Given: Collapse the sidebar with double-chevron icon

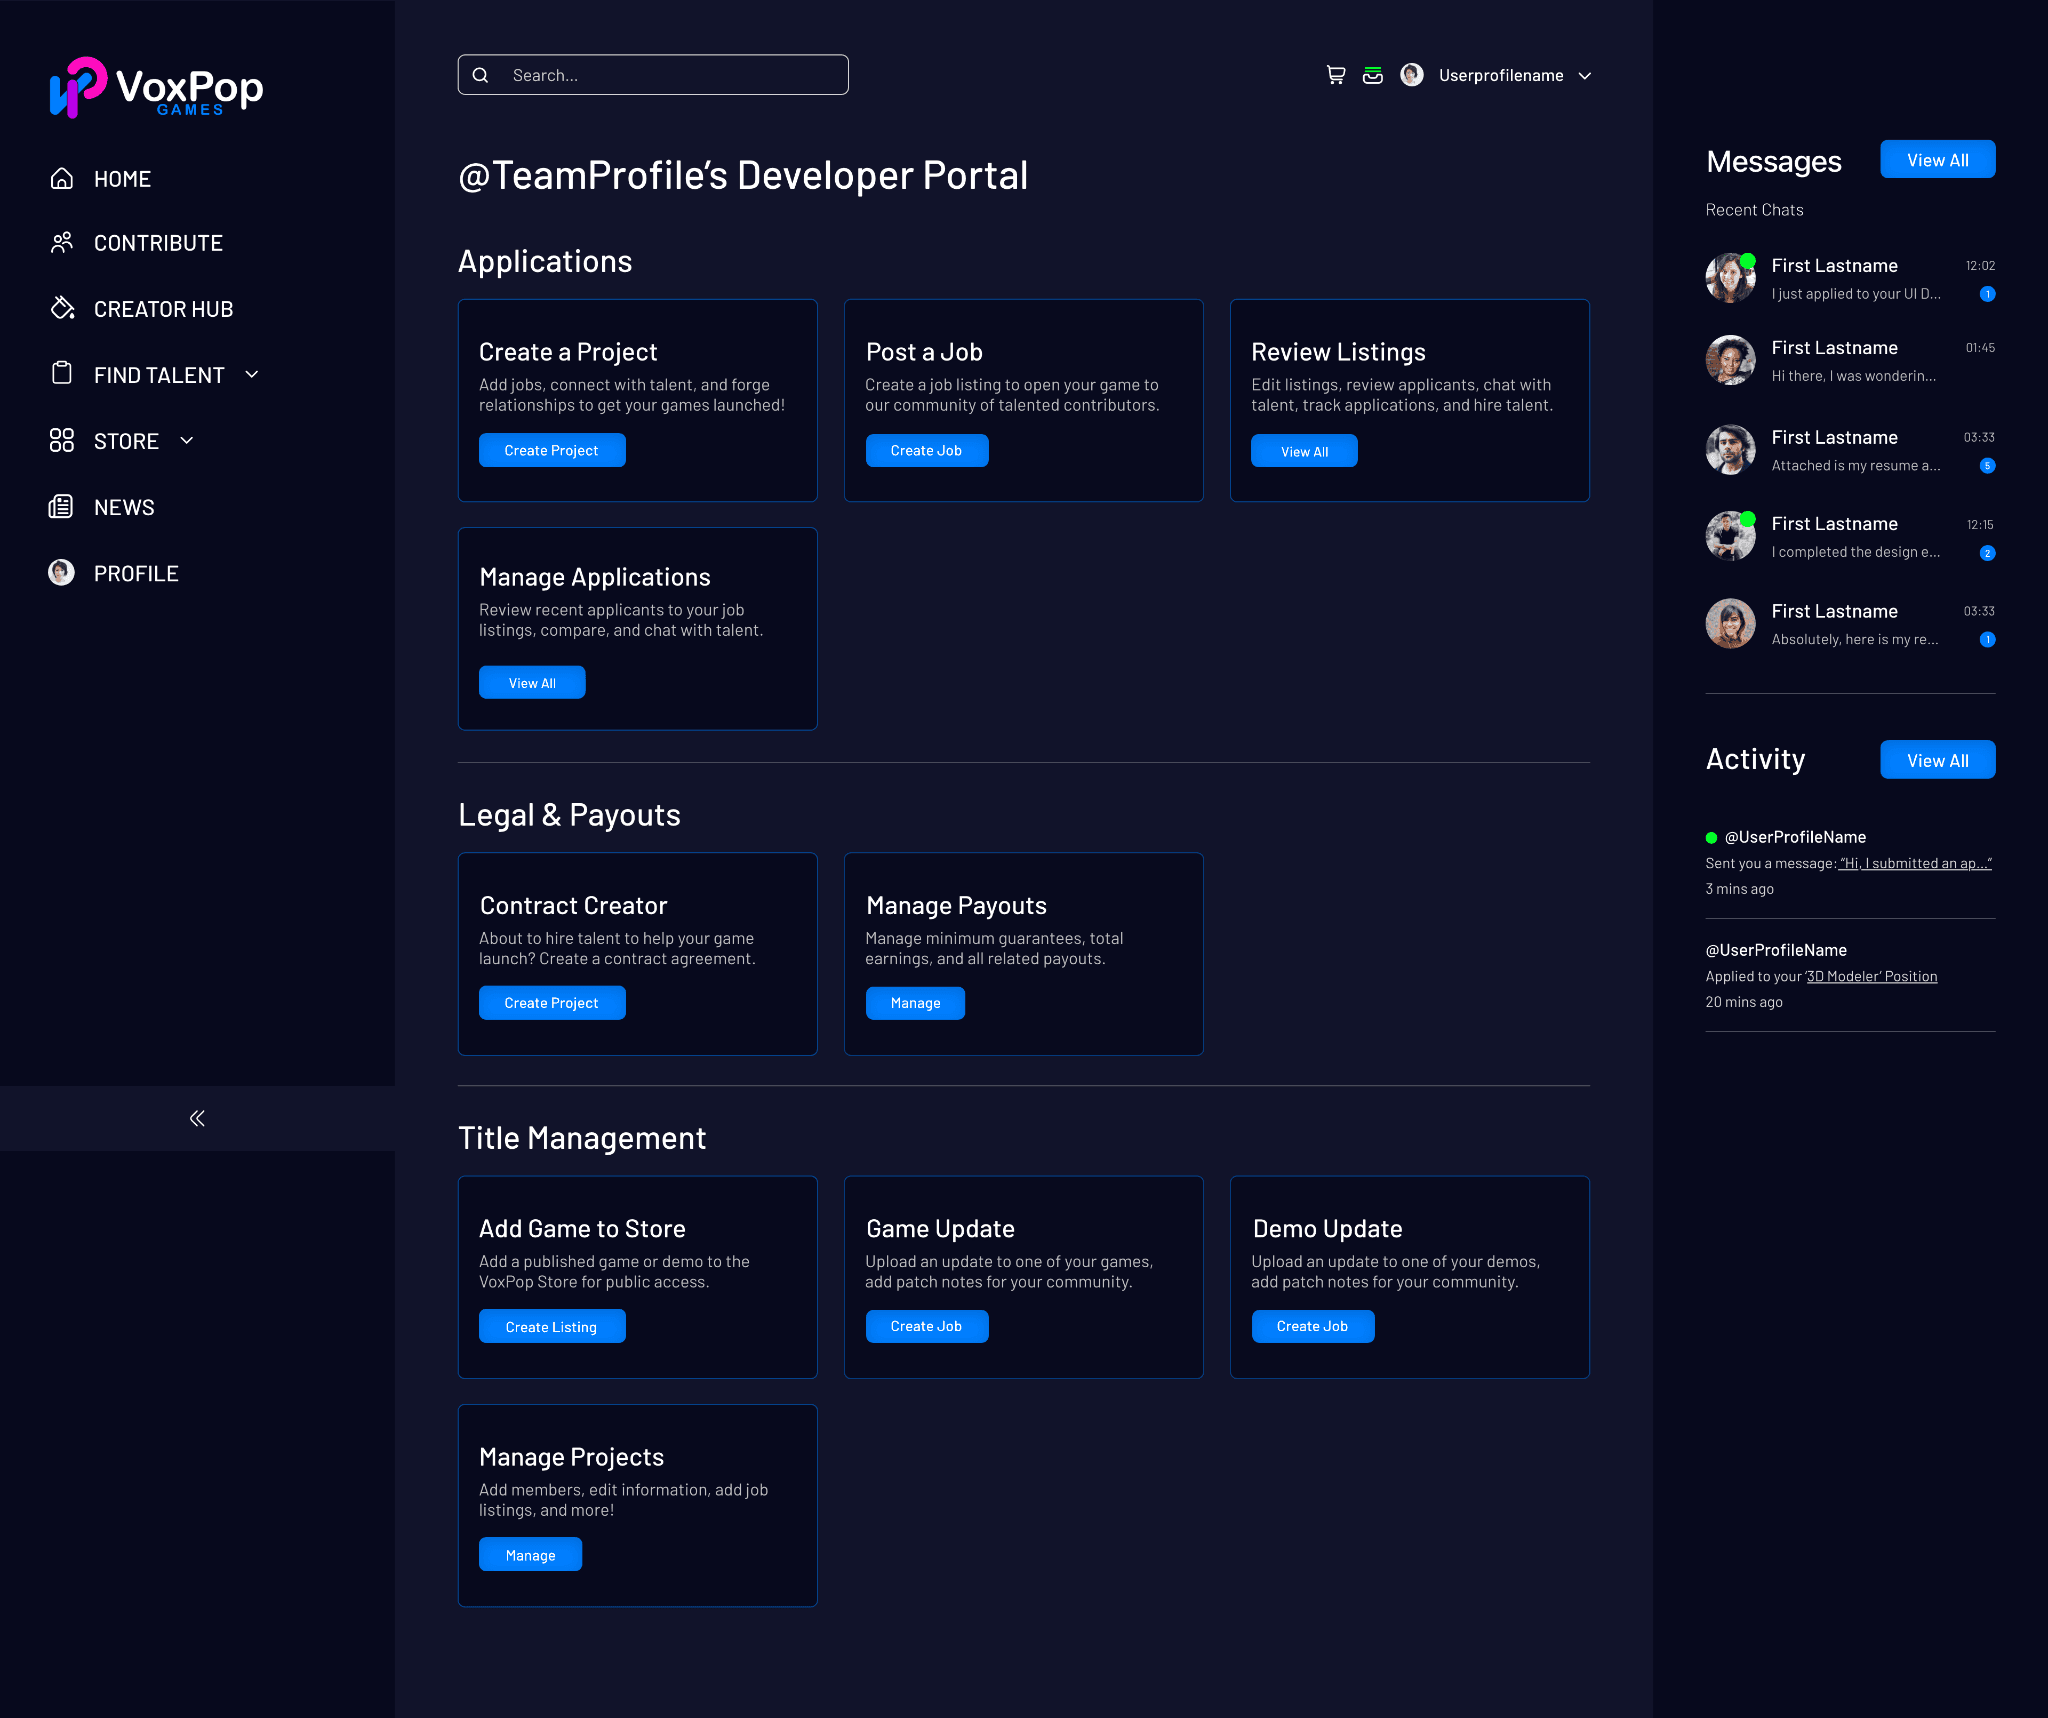Looking at the screenshot, I should click(197, 1118).
